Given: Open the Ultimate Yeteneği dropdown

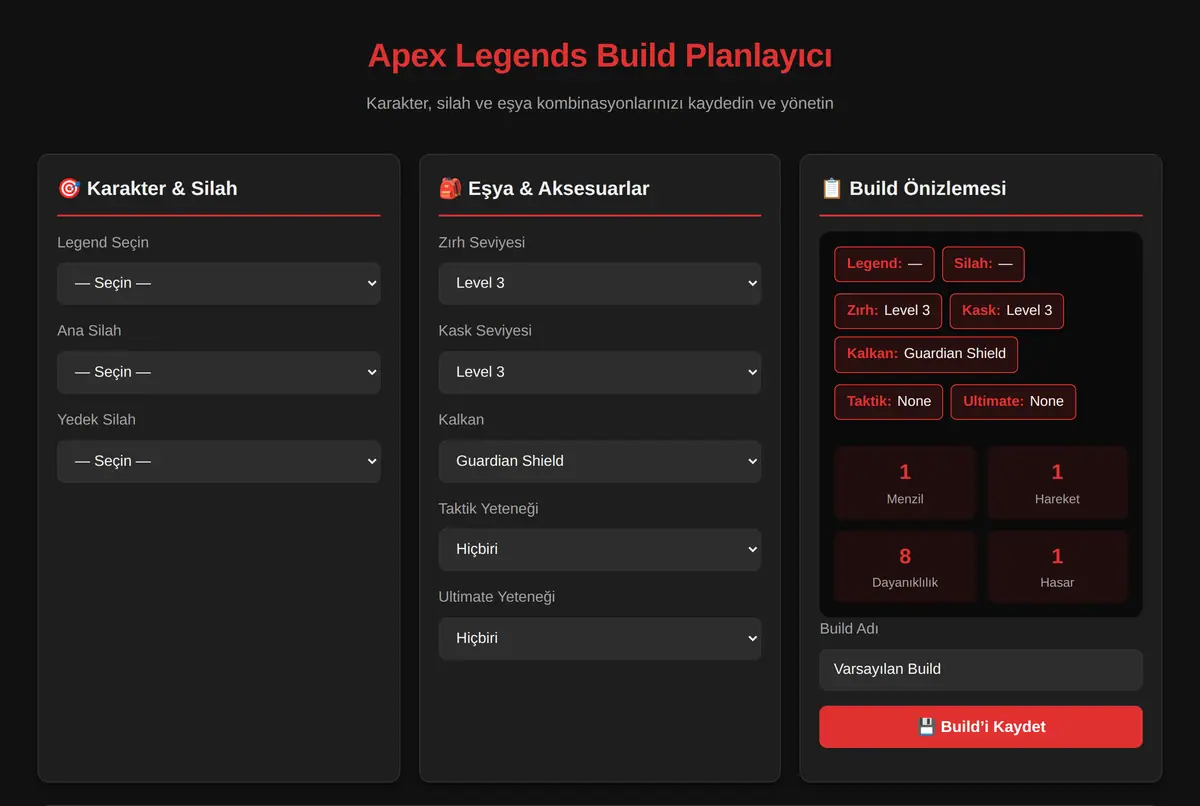Looking at the screenshot, I should pyautogui.click(x=599, y=638).
